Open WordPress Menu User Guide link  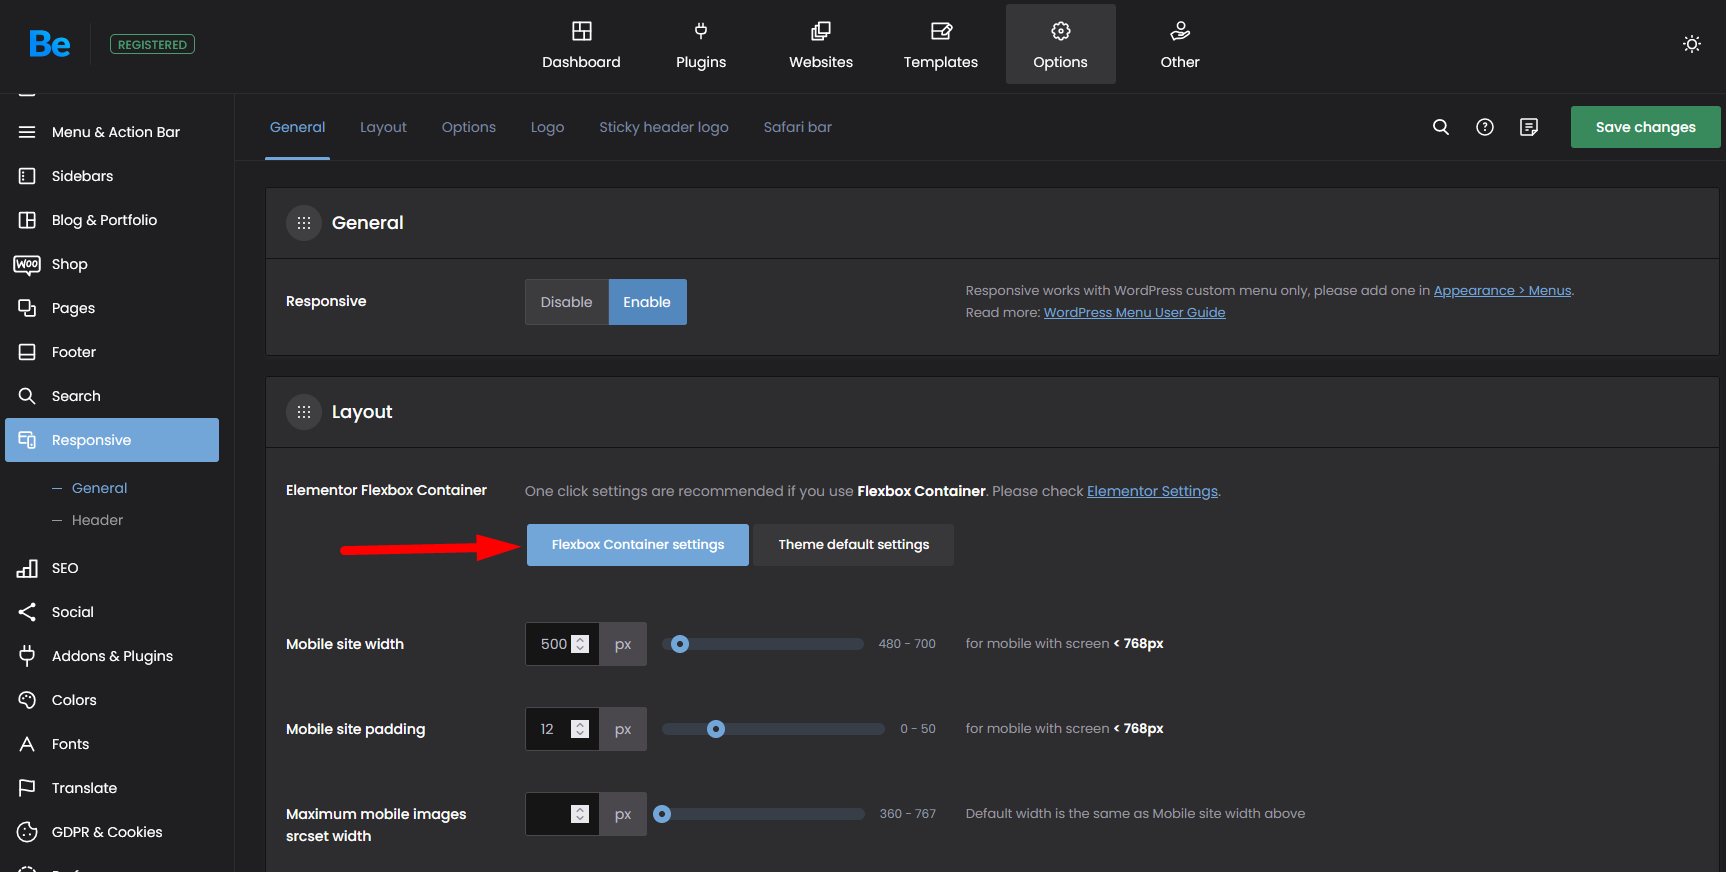(1134, 313)
